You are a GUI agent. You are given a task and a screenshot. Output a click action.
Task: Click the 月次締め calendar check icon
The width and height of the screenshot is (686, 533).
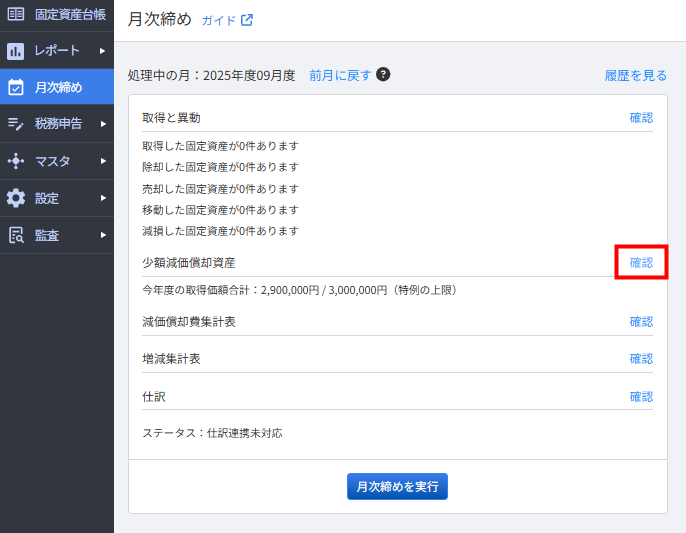coord(16,87)
